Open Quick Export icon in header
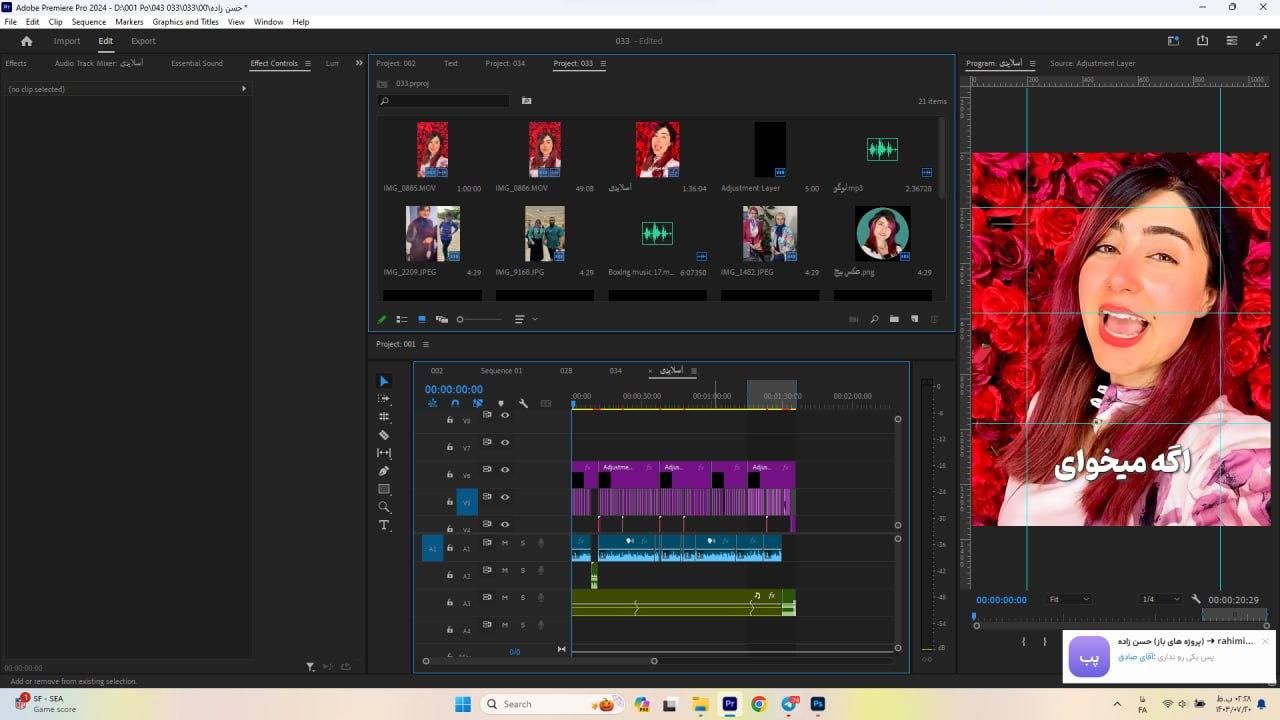Image resolution: width=1280 pixels, height=720 pixels. click(x=1202, y=41)
